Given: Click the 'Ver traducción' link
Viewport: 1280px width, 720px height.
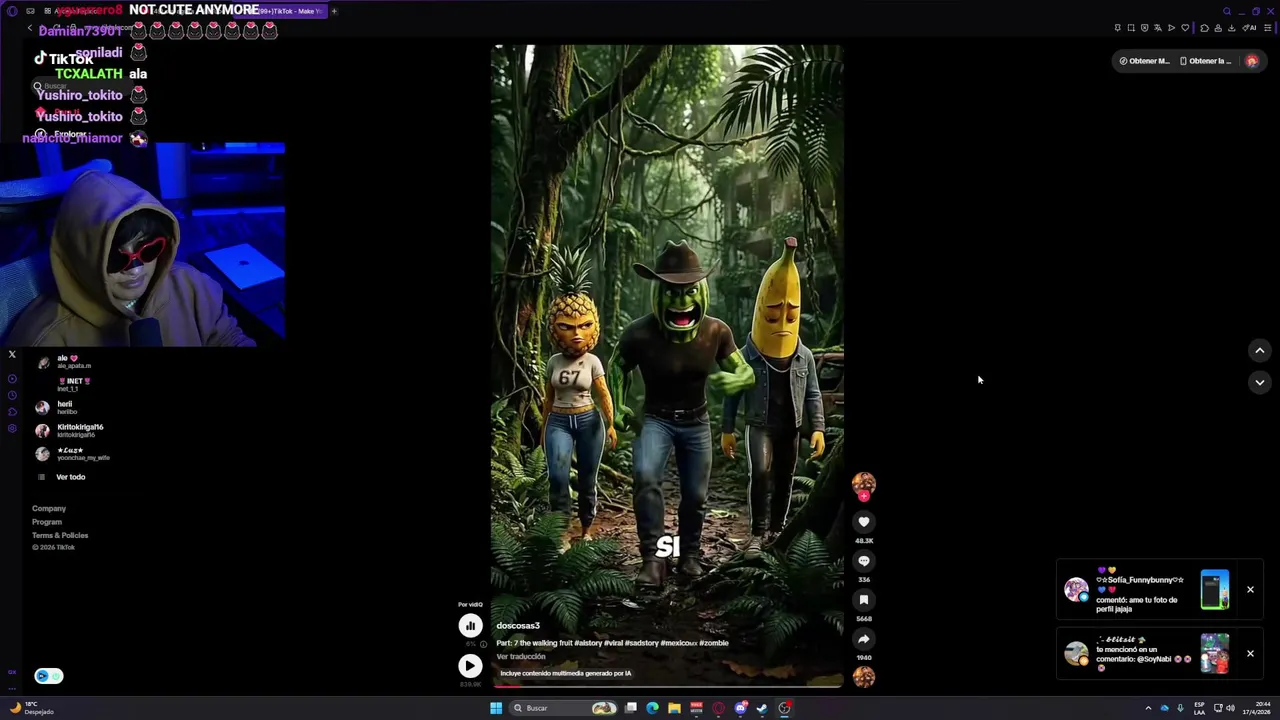Looking at the screenshot, I should pos(521,657).
